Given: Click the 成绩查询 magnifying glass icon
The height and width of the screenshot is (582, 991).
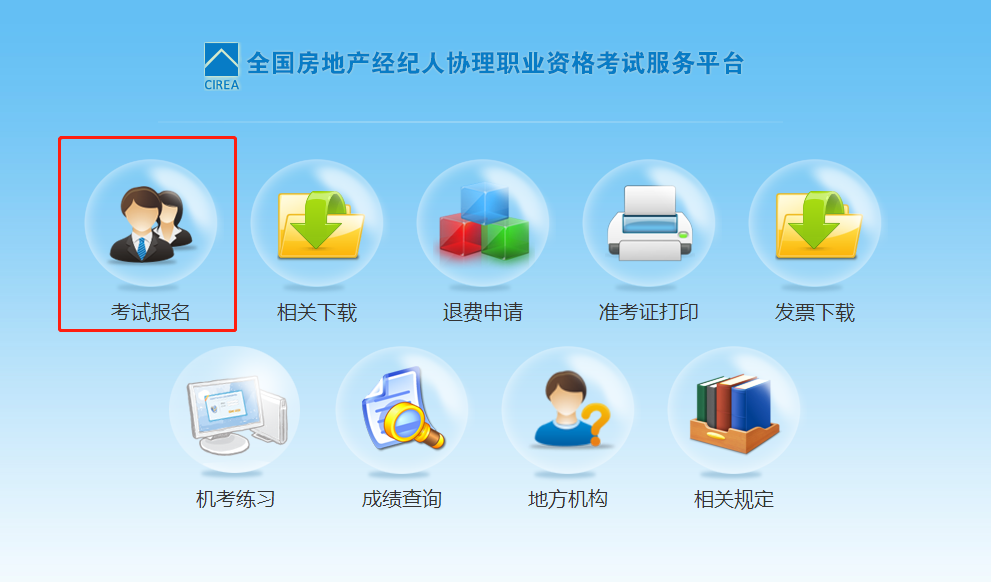Looking at the screenshot, I should click(402, 410).
